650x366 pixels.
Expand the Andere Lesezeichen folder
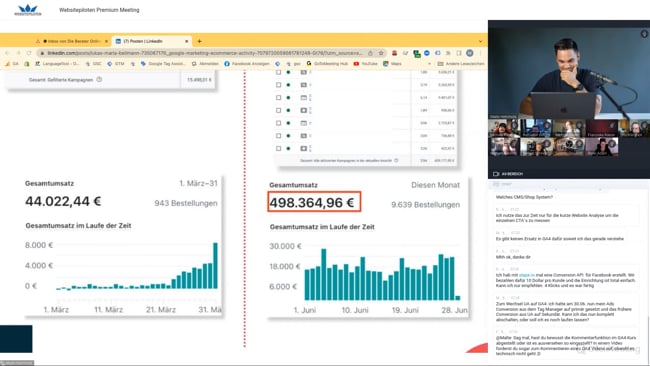click(461, 64)
